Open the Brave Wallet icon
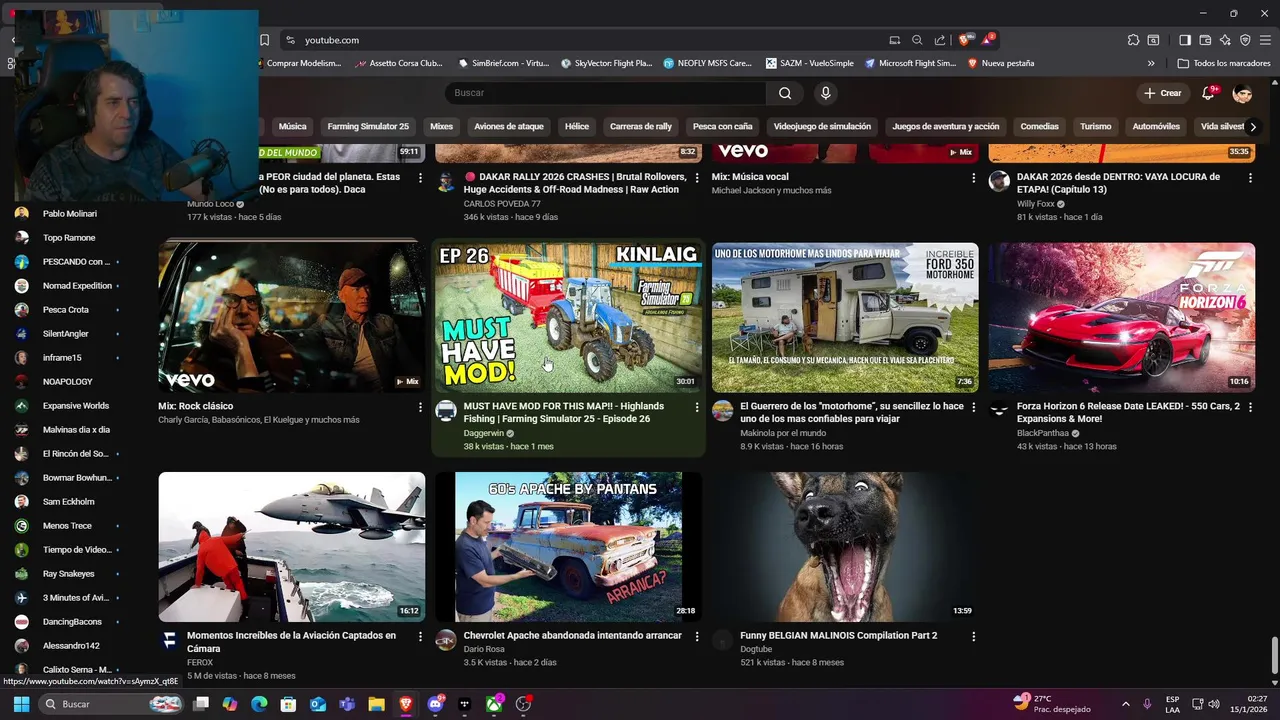 pos(1205,40)
